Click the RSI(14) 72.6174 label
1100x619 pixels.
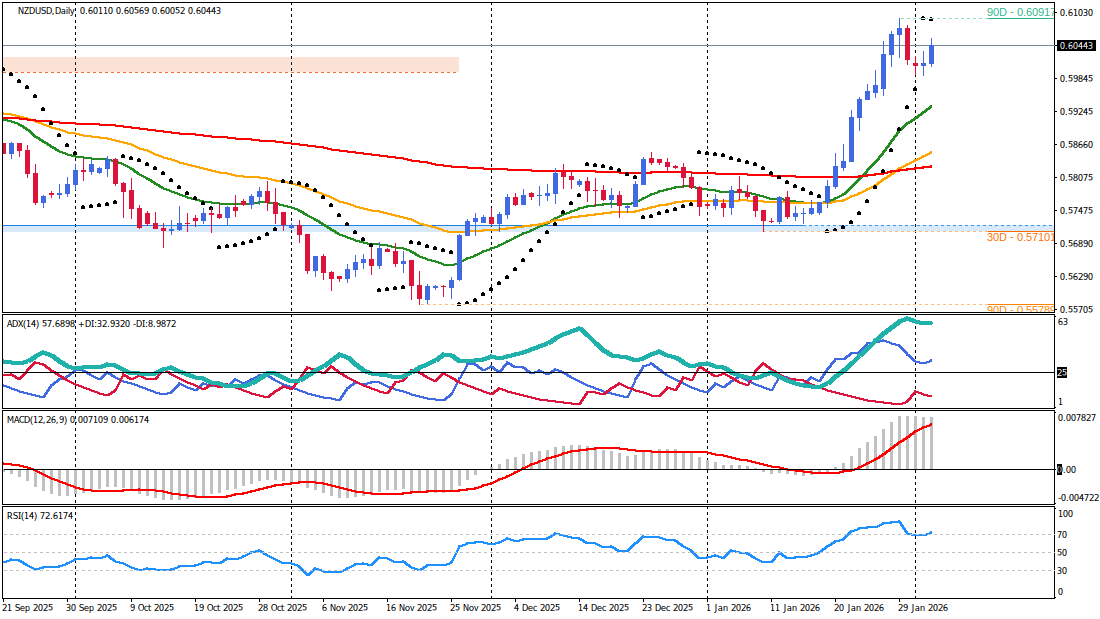(39, 515)
